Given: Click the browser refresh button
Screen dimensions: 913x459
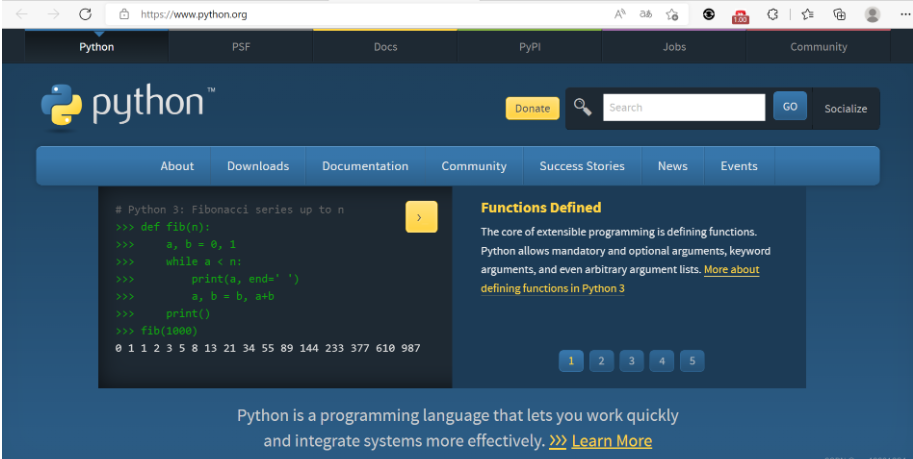Looking at the screenshot, I should pyautogui.click(x=85, y=14).
